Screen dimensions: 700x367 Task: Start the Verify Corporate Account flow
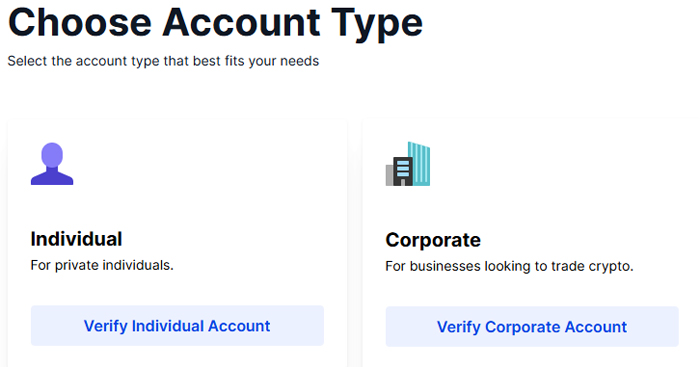click(x=532, y=327)
